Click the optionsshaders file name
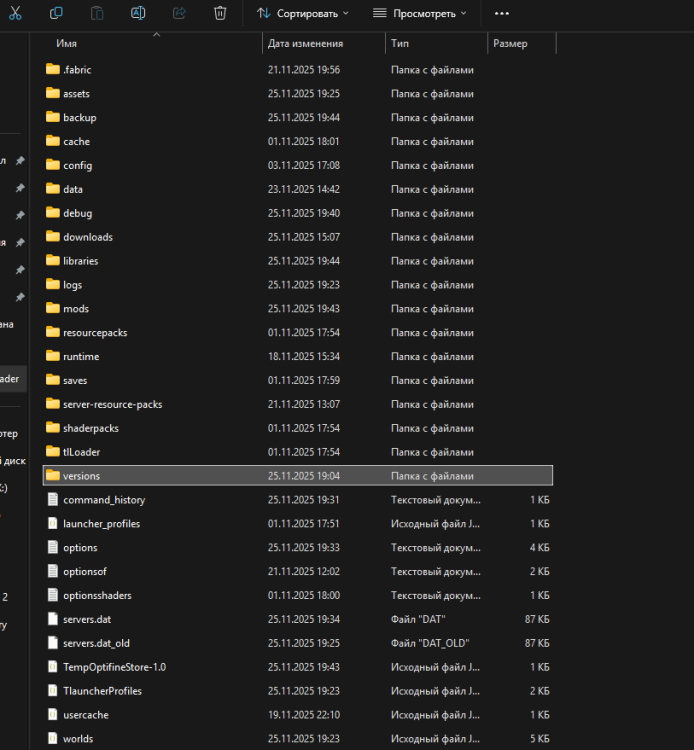 pyautogui.click(x=97, y=596)
